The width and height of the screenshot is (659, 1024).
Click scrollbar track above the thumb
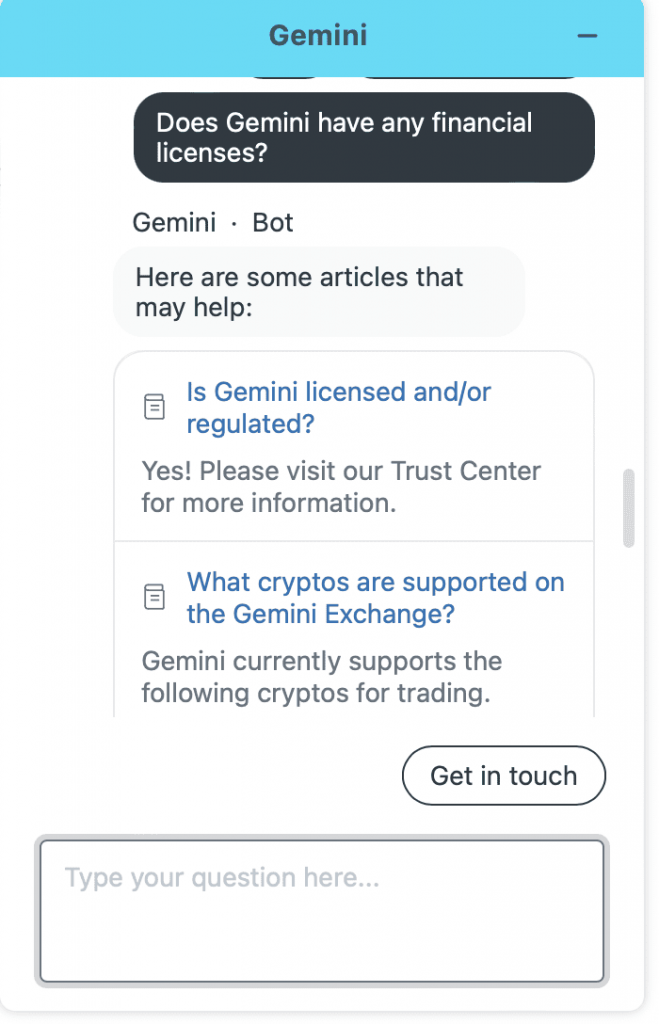[628, 274]
